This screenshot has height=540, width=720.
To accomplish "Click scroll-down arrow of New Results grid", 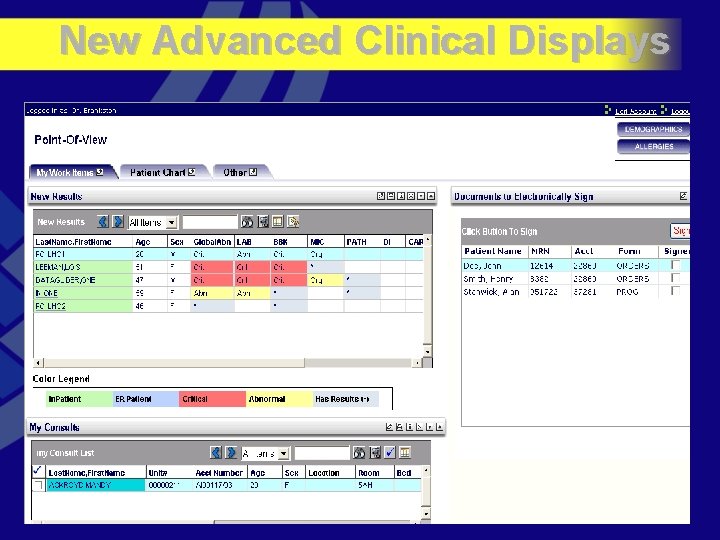I will (x=428, y=351).
